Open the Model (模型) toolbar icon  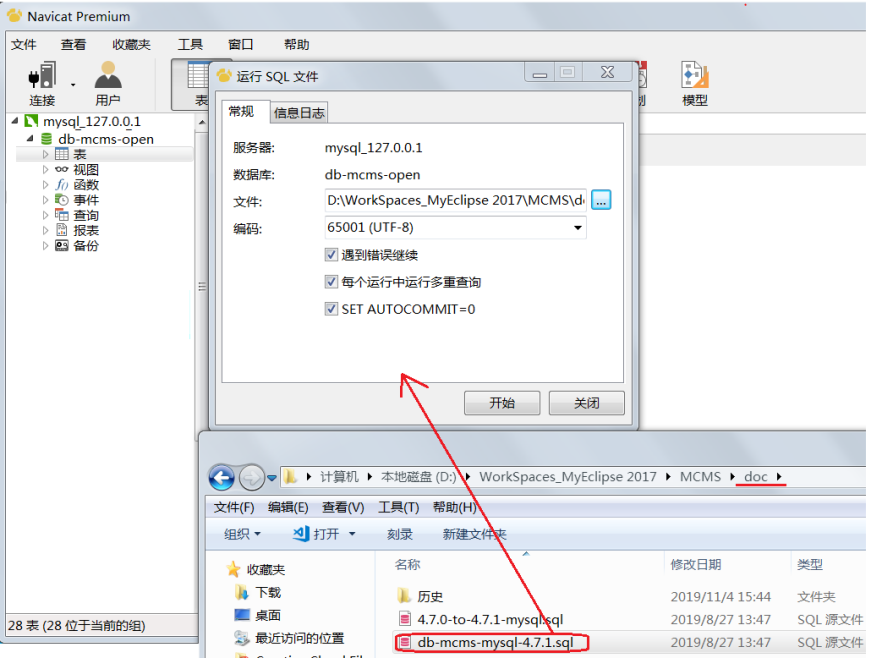point(695,83)
